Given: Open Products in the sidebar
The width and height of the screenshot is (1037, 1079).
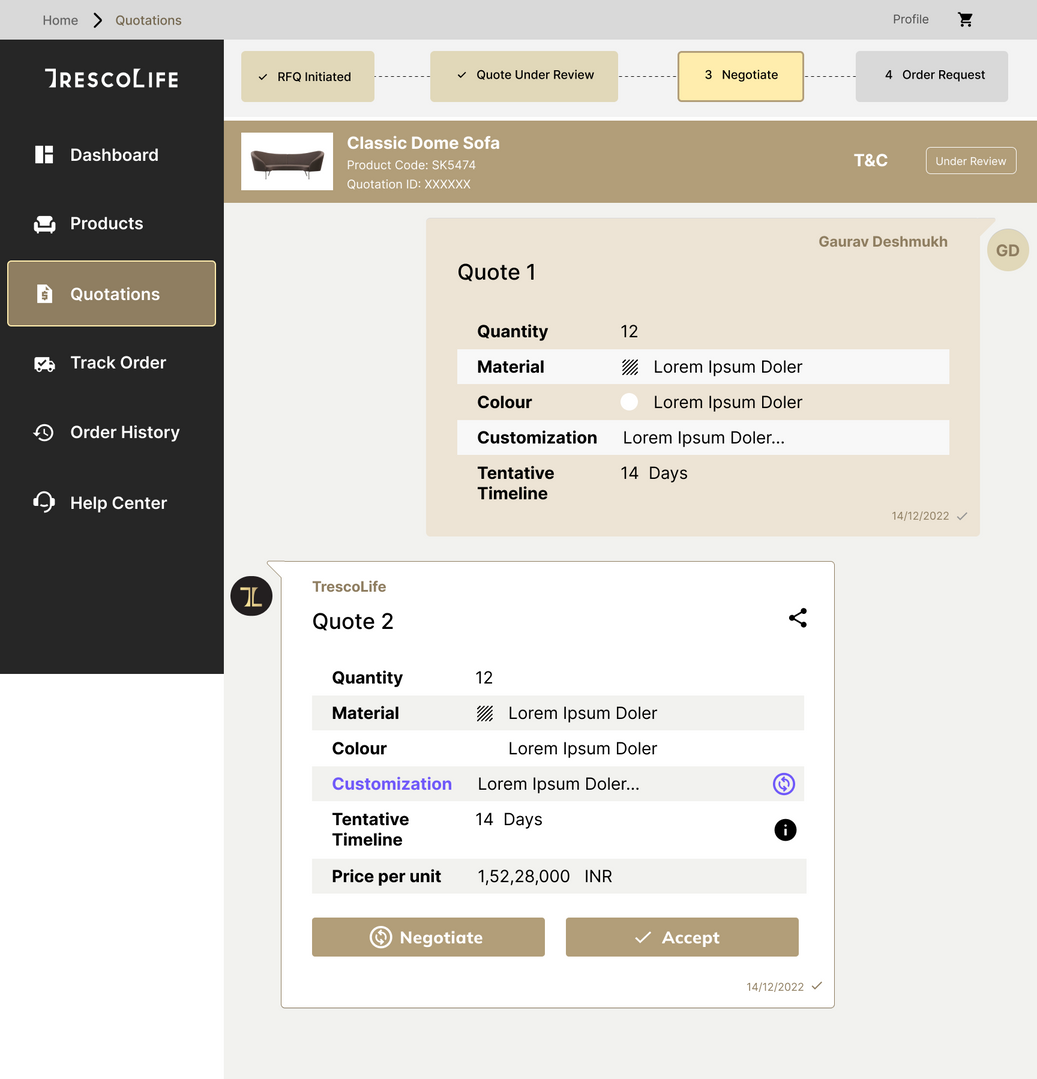Looking at the screenshot, I should 106,224.
